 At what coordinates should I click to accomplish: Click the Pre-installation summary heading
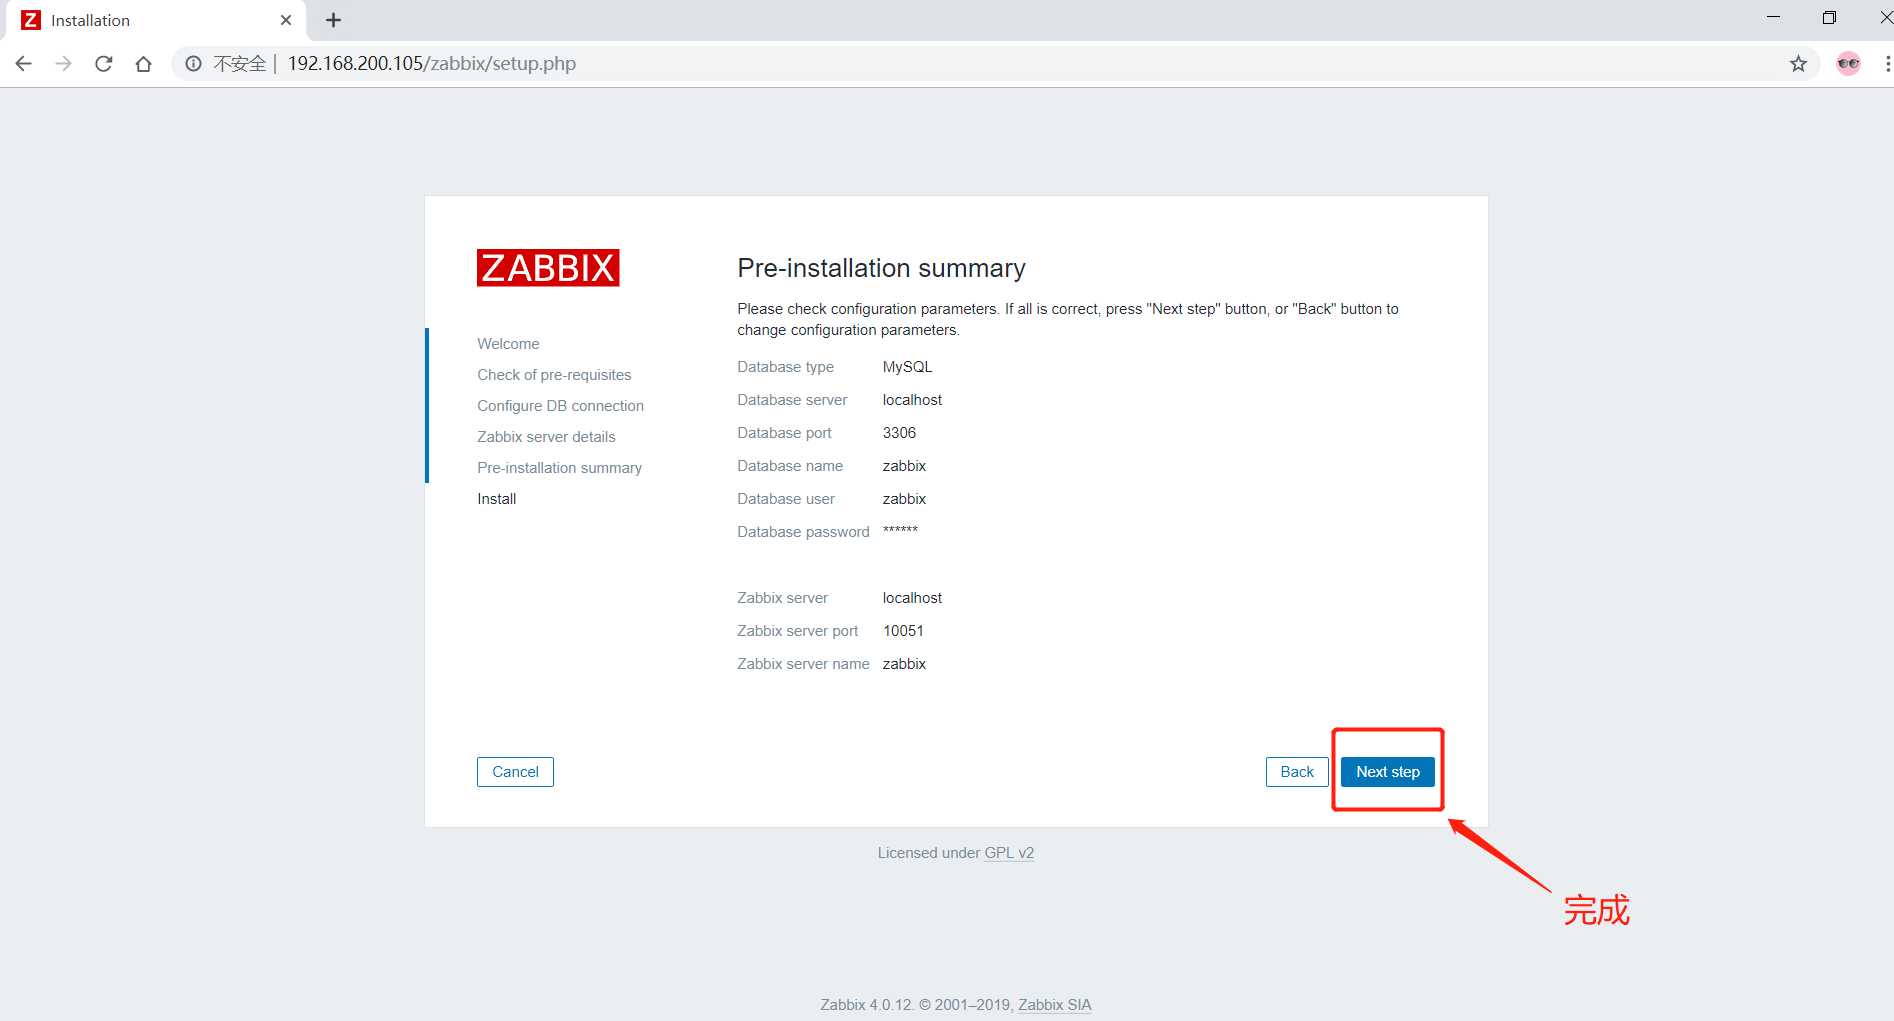[x=881, y=268]
